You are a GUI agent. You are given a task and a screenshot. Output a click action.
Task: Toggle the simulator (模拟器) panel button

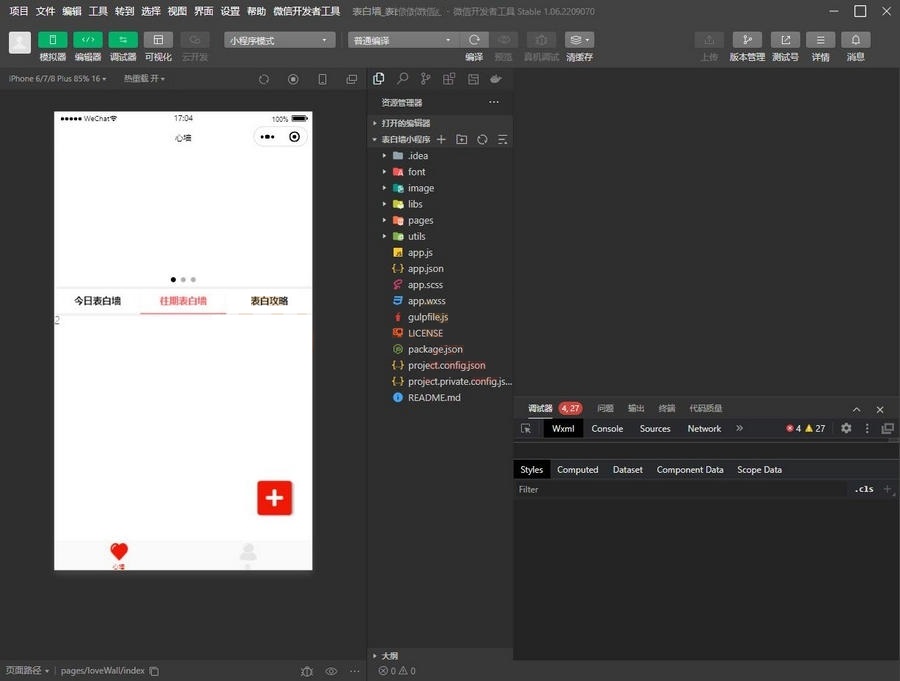pos(52,40)
